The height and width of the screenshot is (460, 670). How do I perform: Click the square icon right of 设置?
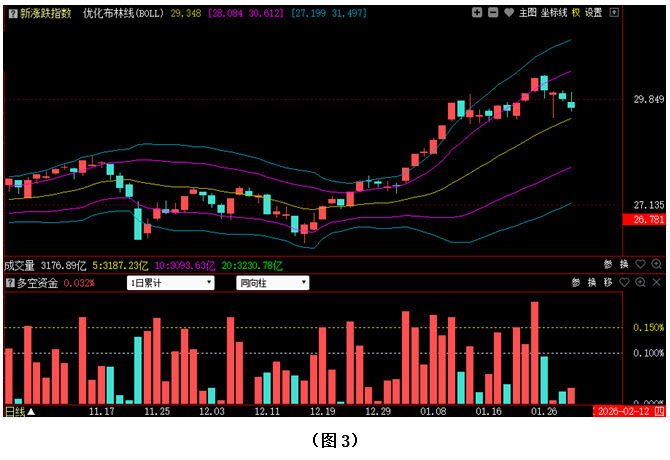(615, 12)
